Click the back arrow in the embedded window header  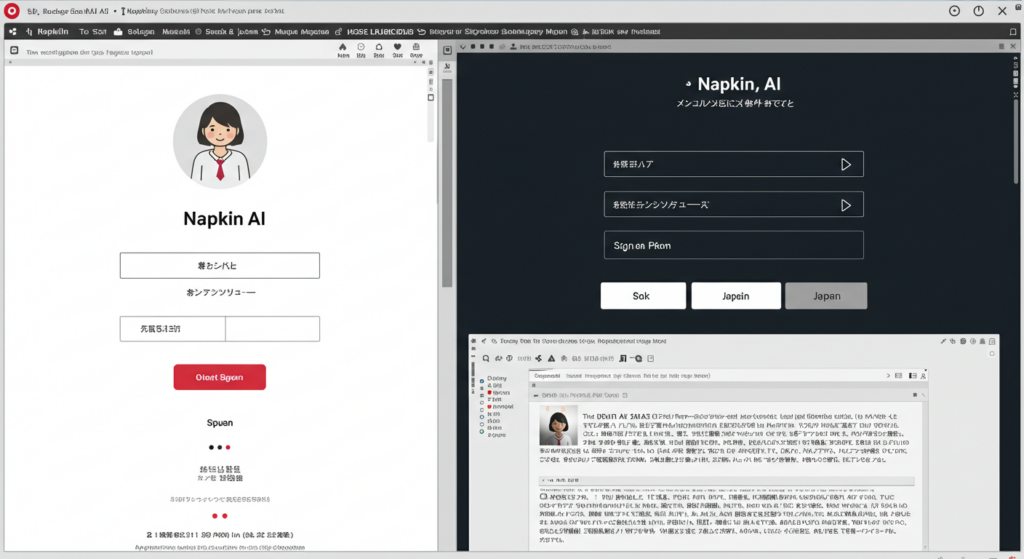pyautogui.click(x=484, y=341)
